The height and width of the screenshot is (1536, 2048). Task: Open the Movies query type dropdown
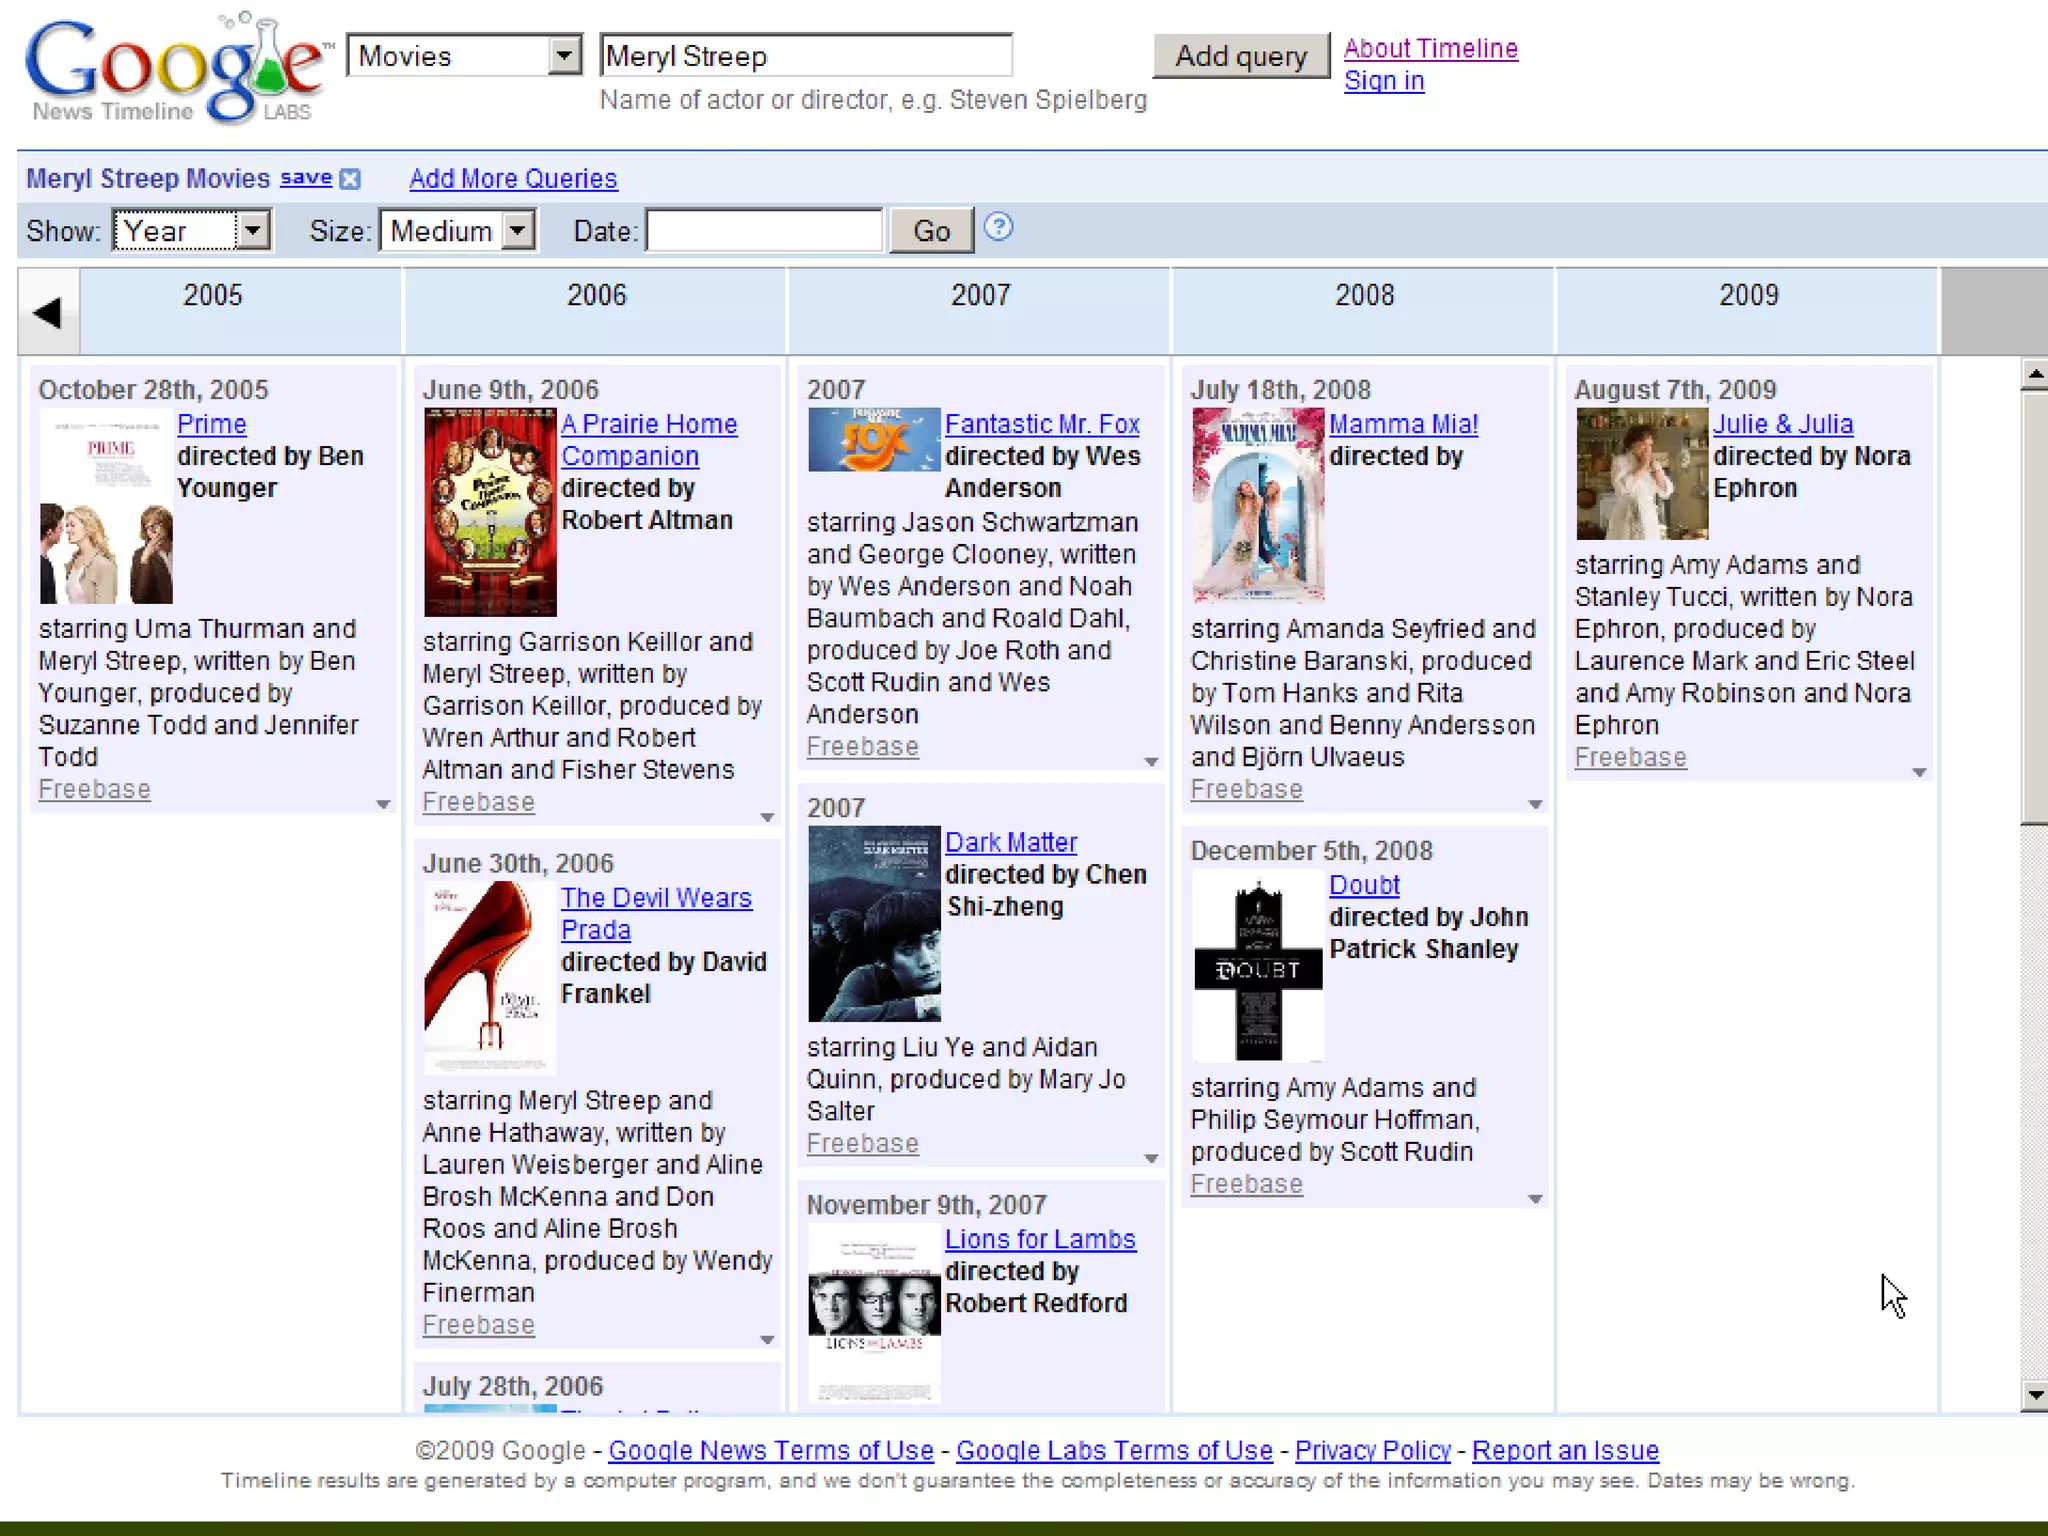[564, 55]
